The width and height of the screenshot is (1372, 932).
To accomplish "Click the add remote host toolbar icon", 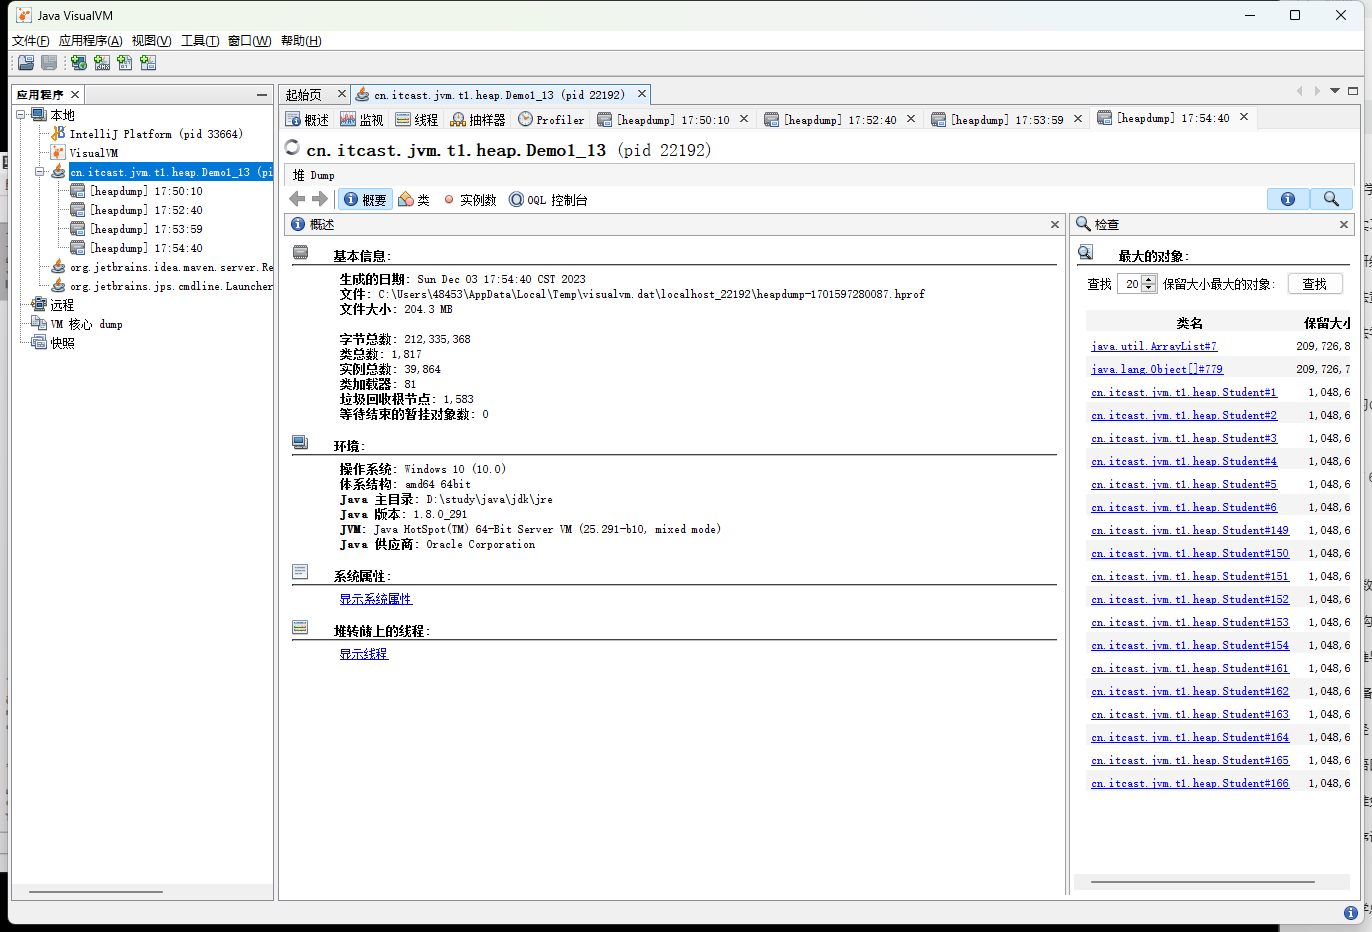I will (79, 63).
